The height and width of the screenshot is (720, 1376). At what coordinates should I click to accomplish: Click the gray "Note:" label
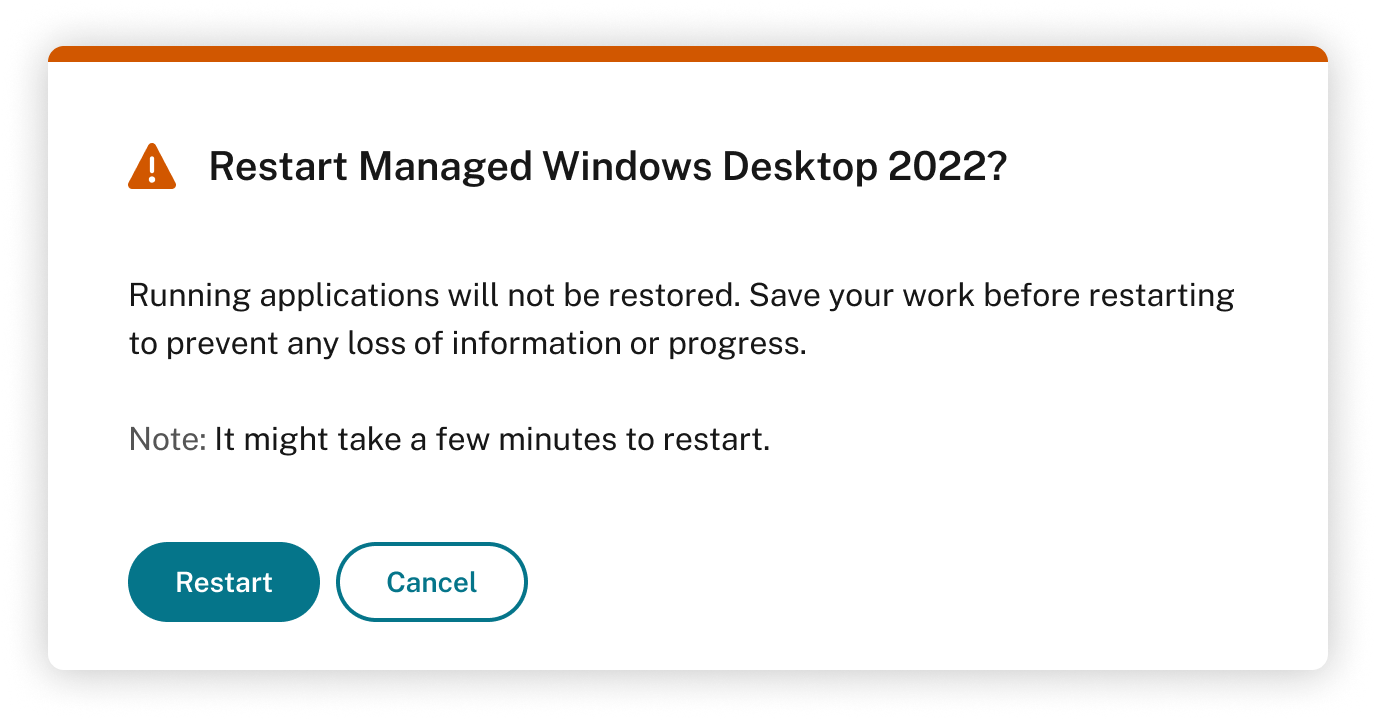tap(167, 440)
